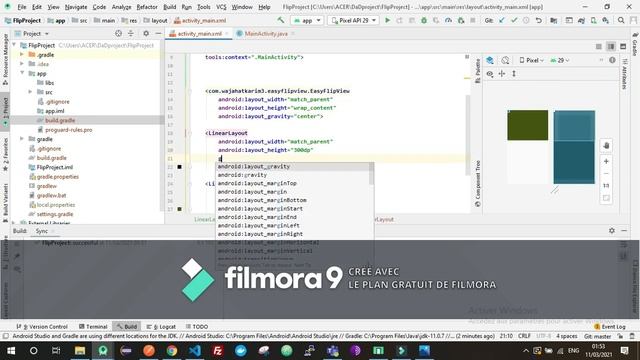The image size is (640, 360).
Task: Open the Event Log
Action: tap(610, 327)
